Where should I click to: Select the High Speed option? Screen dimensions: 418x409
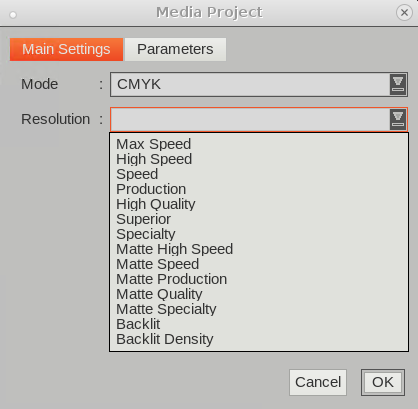click(259, 159)
